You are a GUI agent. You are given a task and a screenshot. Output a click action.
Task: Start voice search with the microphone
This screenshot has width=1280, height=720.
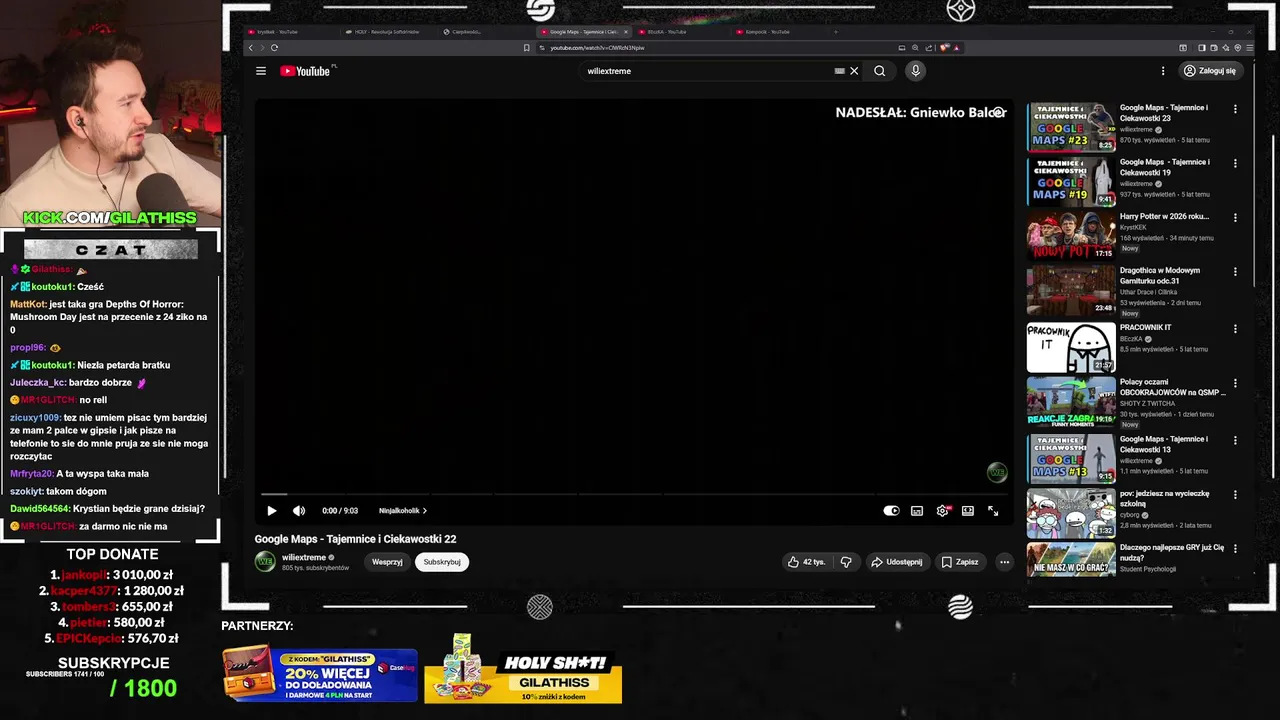[x=915, y=71]
